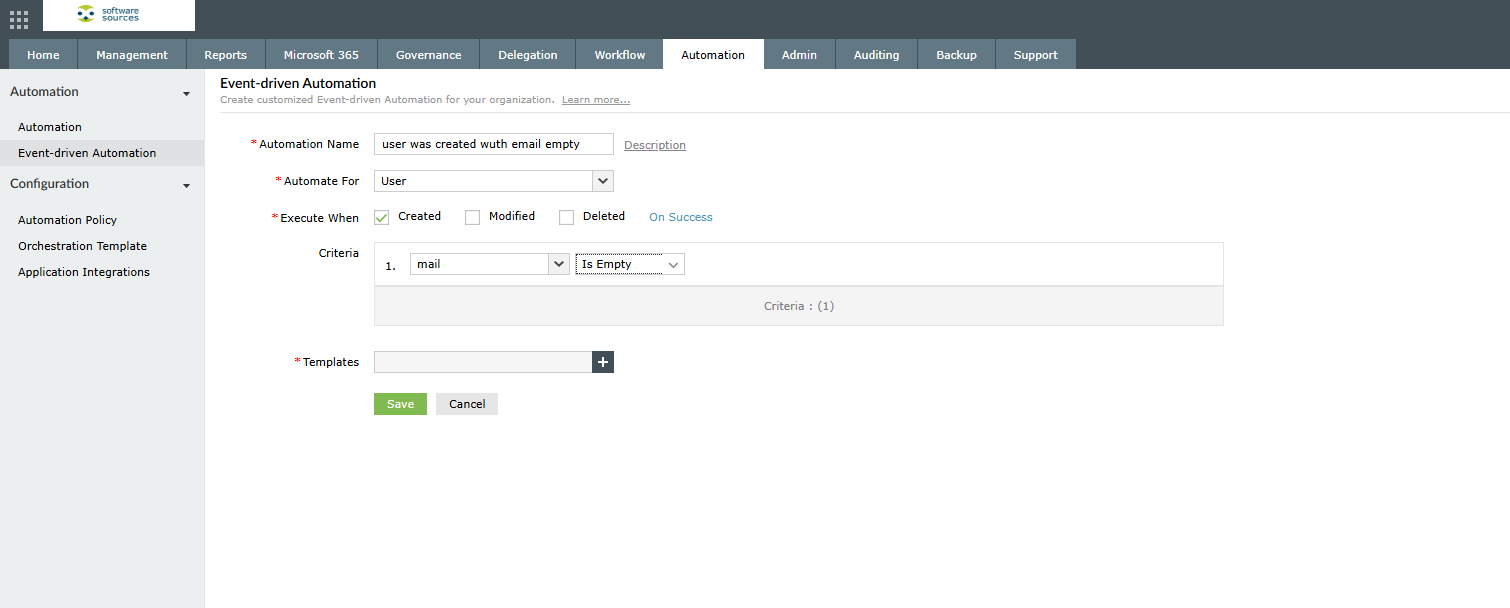Open the Automate For User dropdown
1510x608 pixels.
493,181
